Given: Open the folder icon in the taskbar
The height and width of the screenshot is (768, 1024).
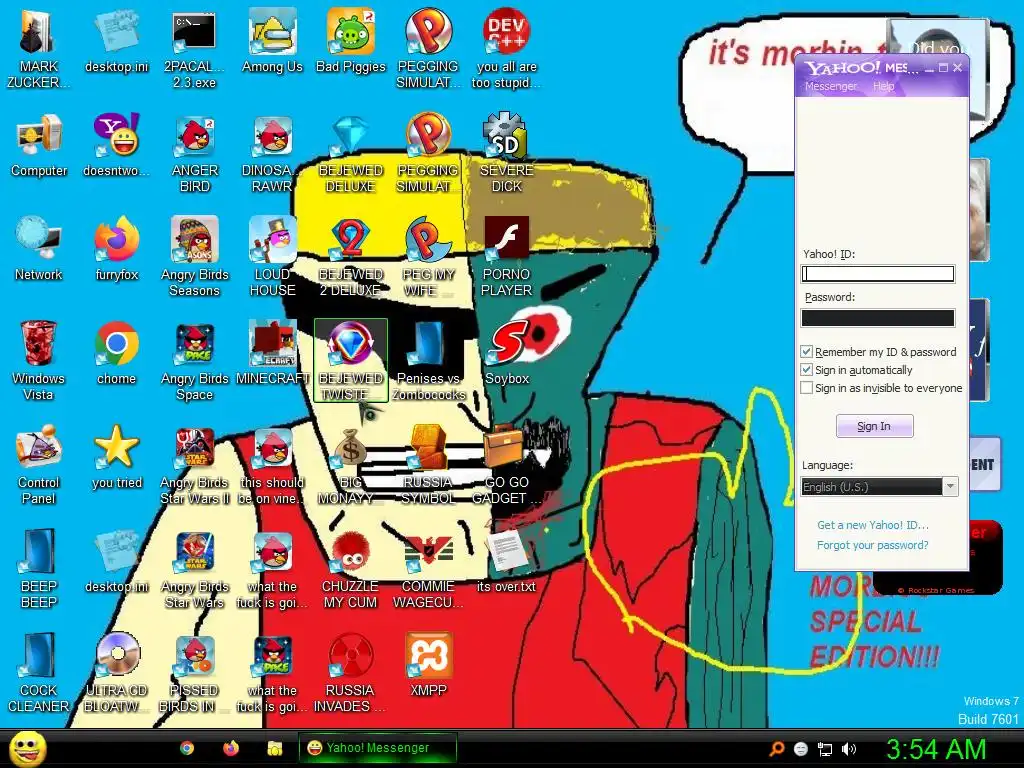Looking at the screenshot, I should pyautogui.click(x=274, y=748).
